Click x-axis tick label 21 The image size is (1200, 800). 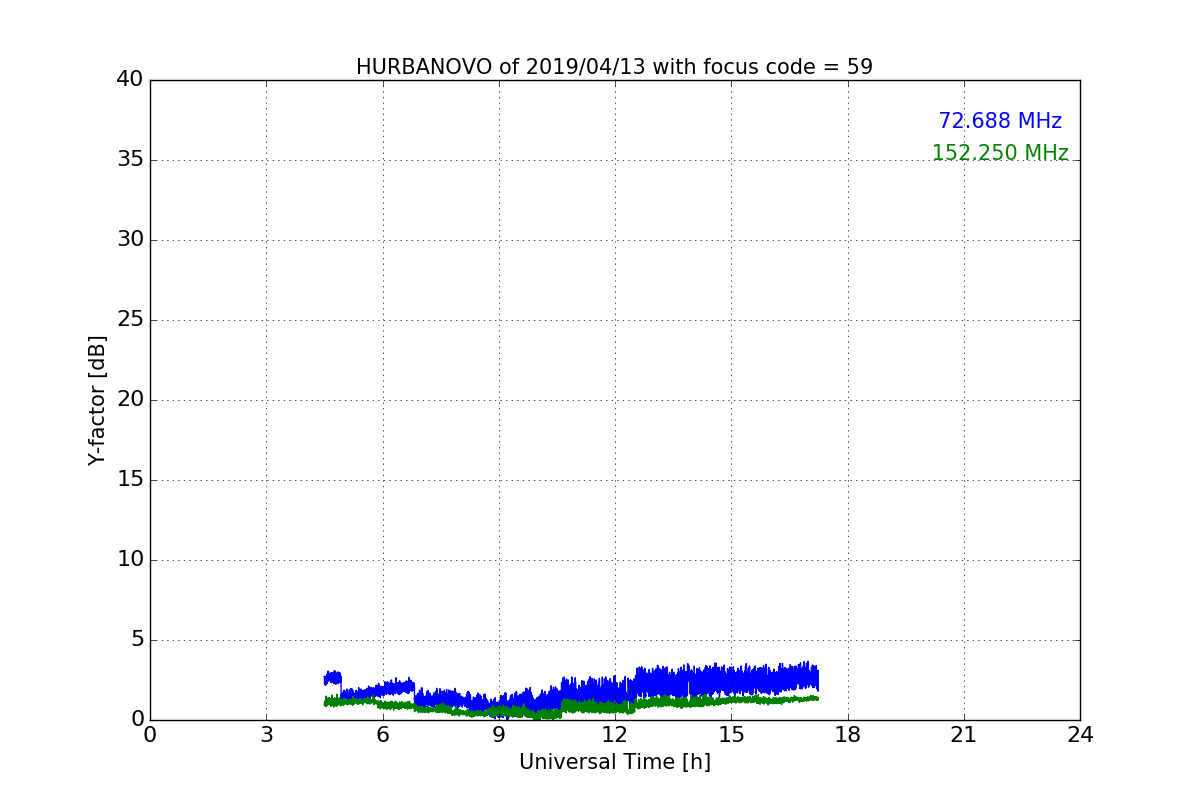[964, 734]
